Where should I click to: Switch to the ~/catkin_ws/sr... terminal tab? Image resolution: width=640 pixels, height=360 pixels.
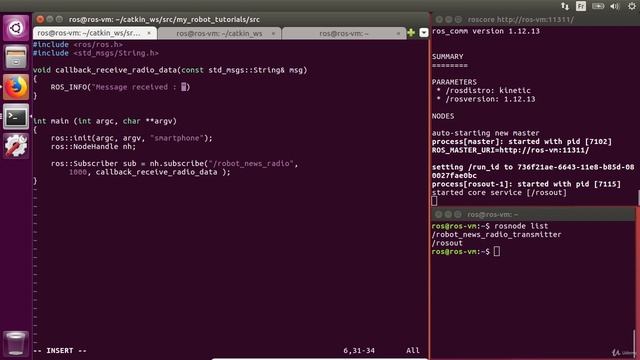[x=95, y=33]
